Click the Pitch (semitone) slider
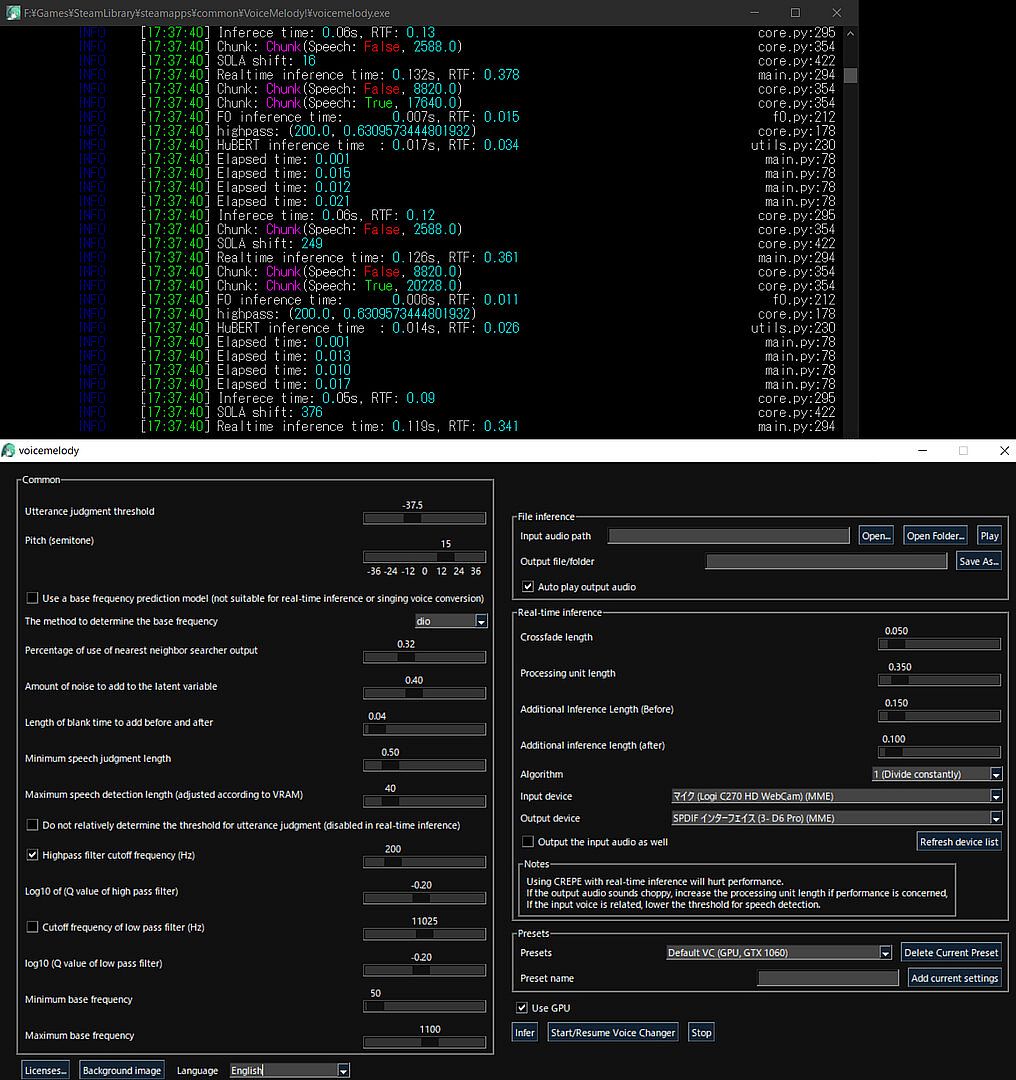Screen dimensions: 1016x1080 (424, 557)
